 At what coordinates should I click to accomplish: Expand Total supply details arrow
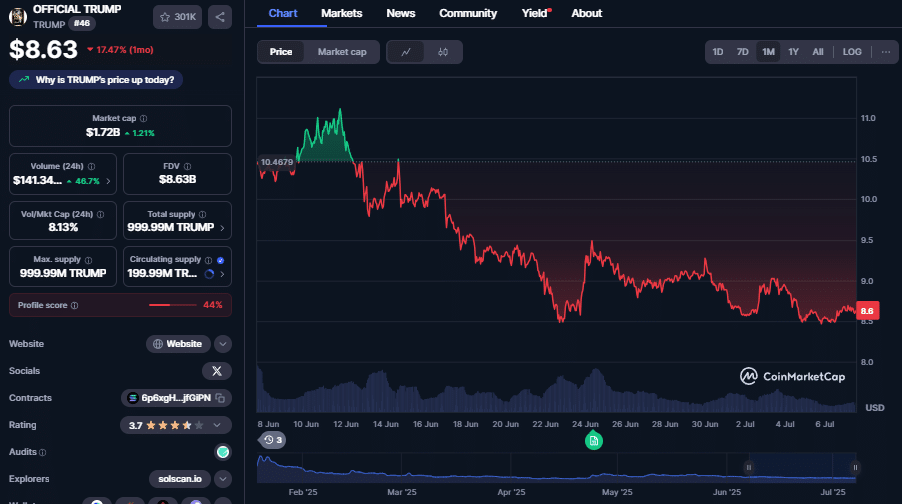pos(222,228)
